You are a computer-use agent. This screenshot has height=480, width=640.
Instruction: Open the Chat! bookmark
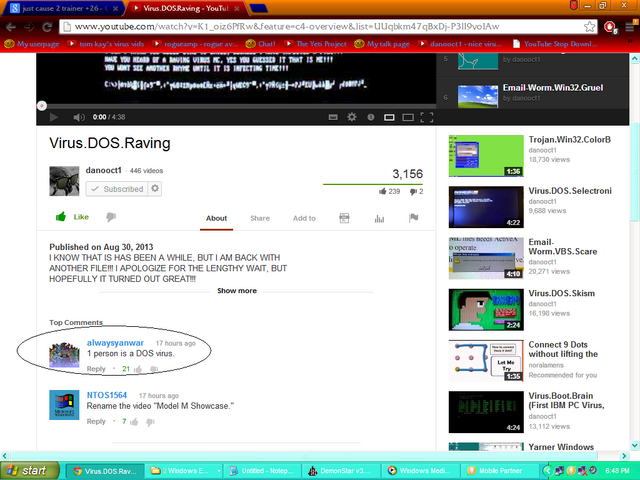(261, 44)
